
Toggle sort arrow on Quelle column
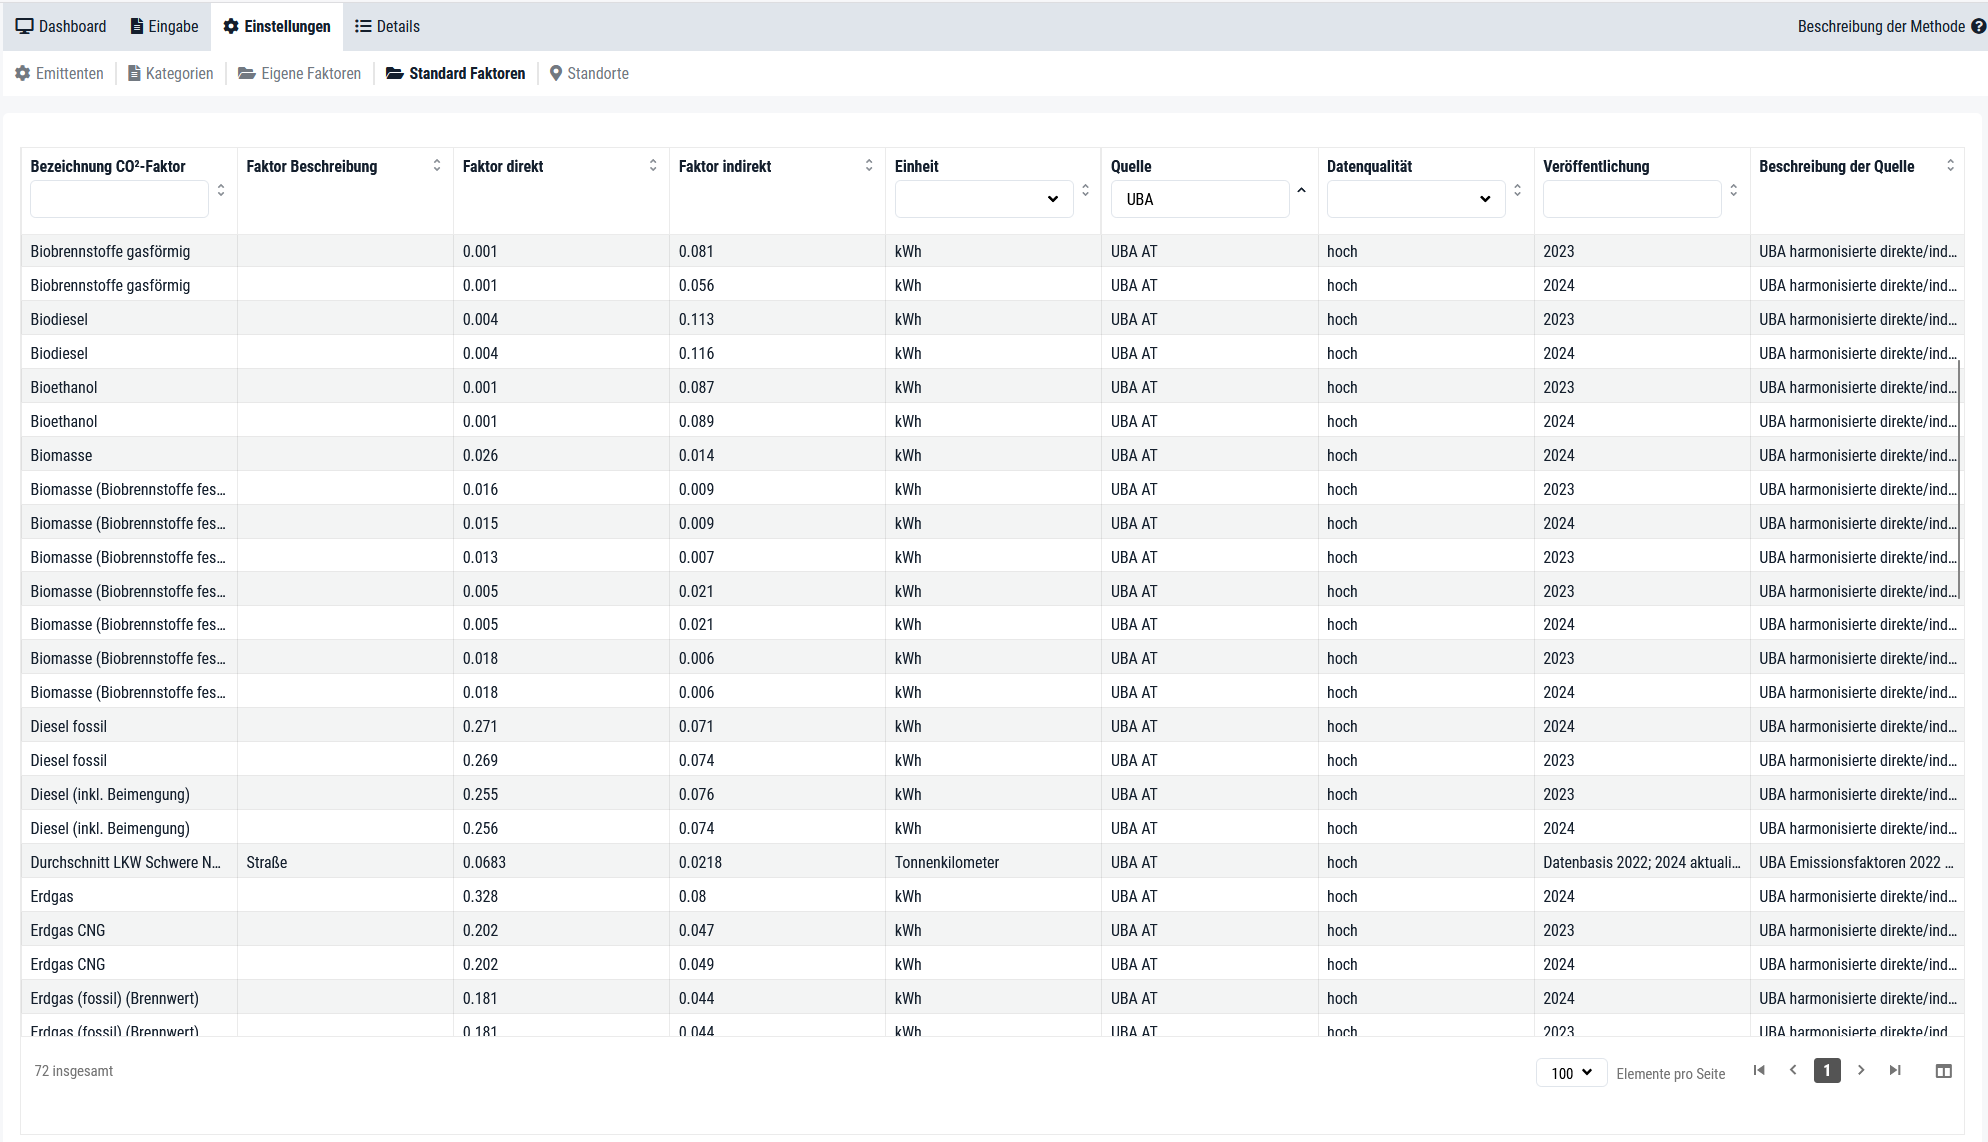[x=1301, y=190]
